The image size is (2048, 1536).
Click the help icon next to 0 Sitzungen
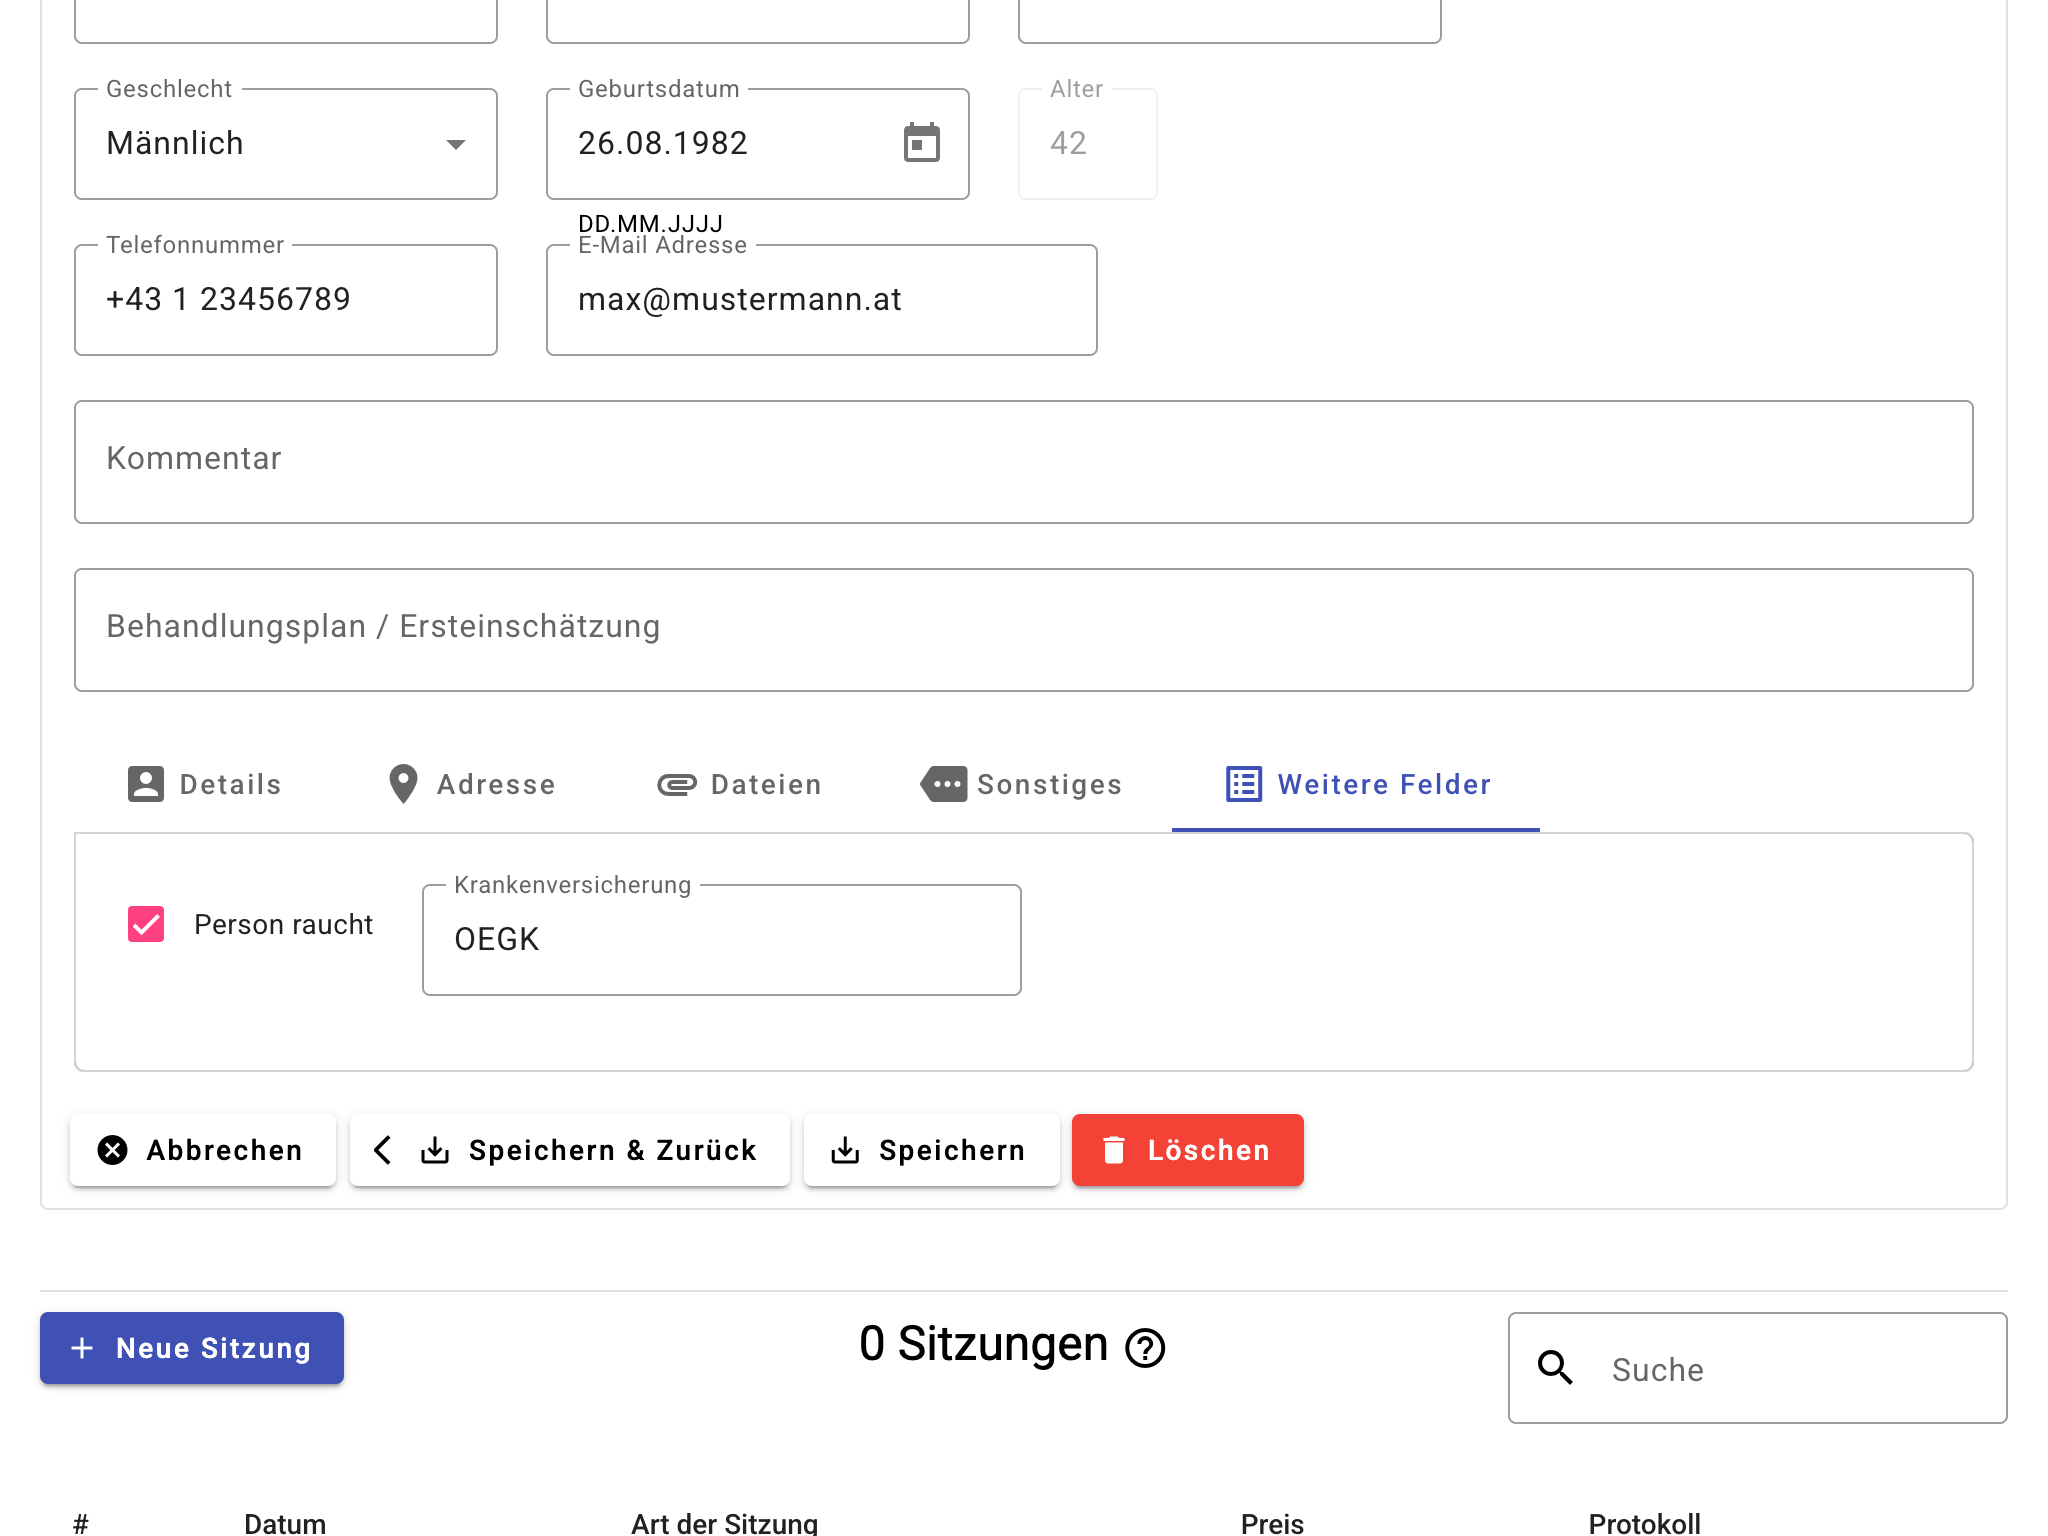click(x=1145, y=1347)
